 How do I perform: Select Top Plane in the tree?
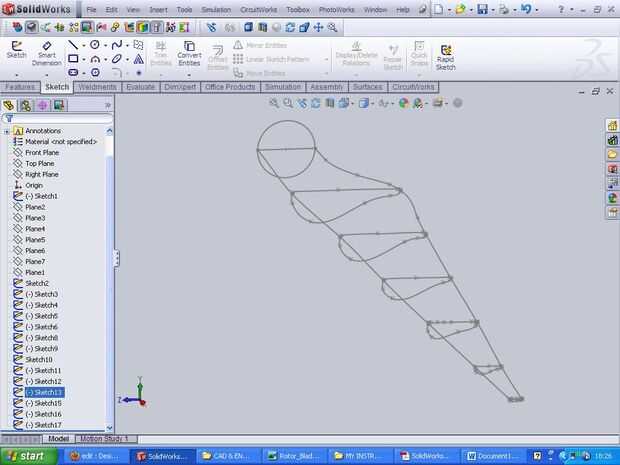pyautogui.click(x=40, y=164)
